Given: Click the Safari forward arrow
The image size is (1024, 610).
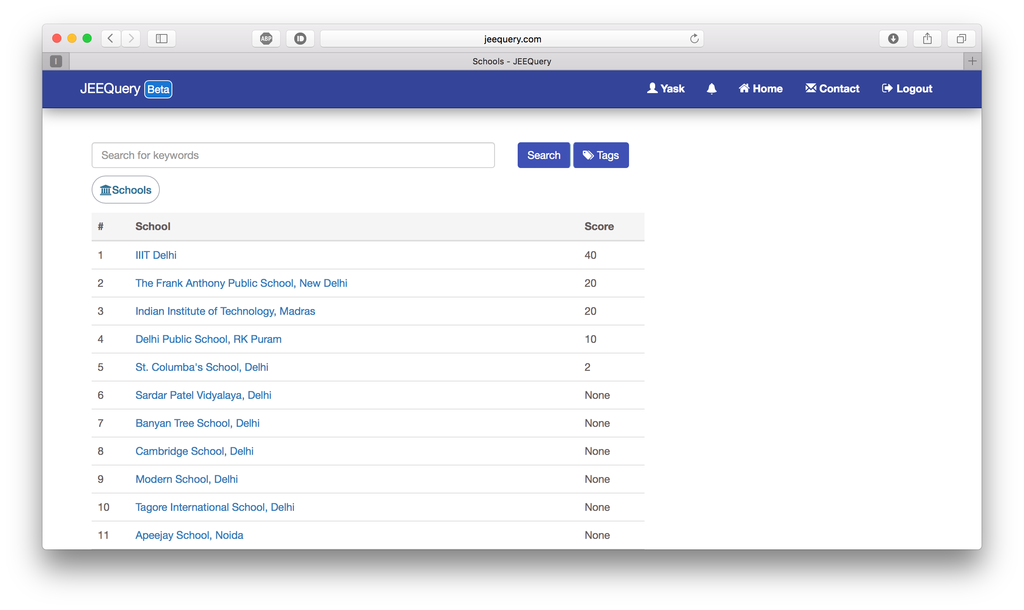Looking at the screenshot, I should pos(131,39).
